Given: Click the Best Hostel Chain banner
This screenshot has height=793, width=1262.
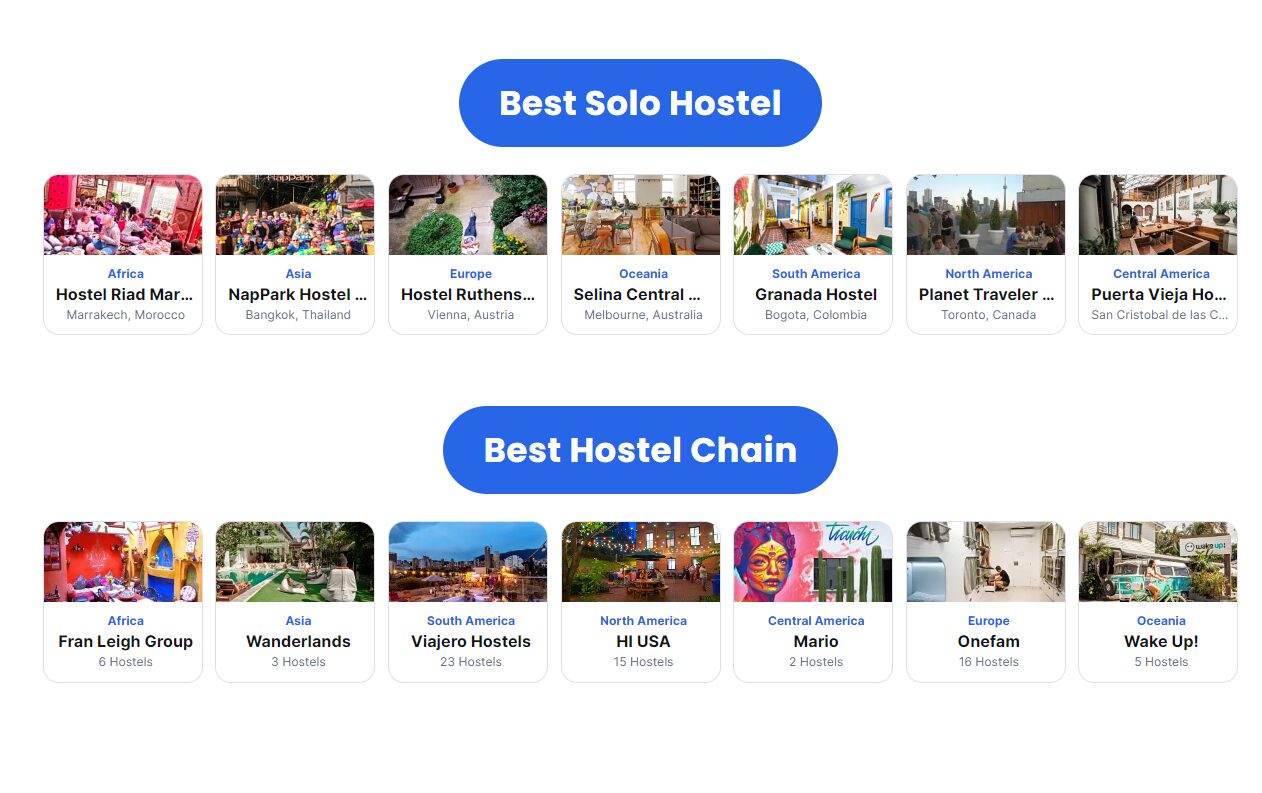Looking at the screenshot, I should 640,449.
